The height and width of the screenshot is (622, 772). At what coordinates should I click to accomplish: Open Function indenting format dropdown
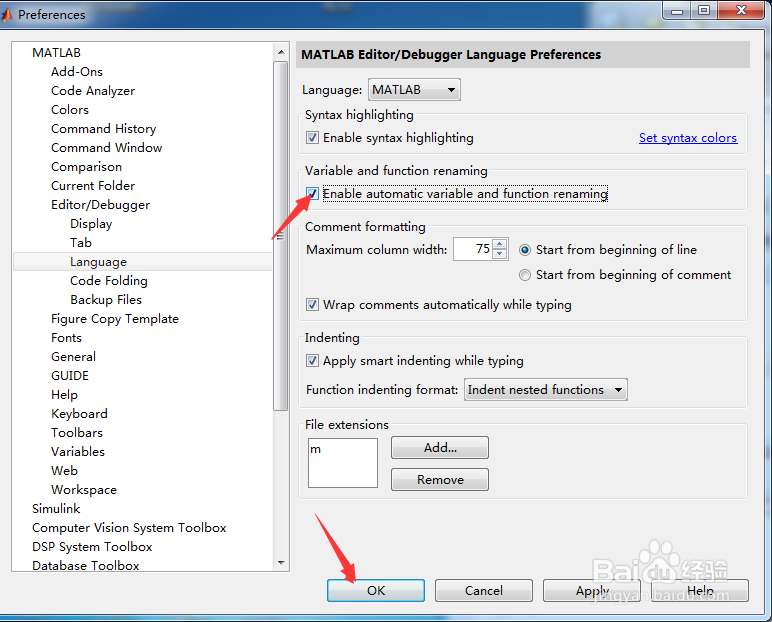pos(546,390)
